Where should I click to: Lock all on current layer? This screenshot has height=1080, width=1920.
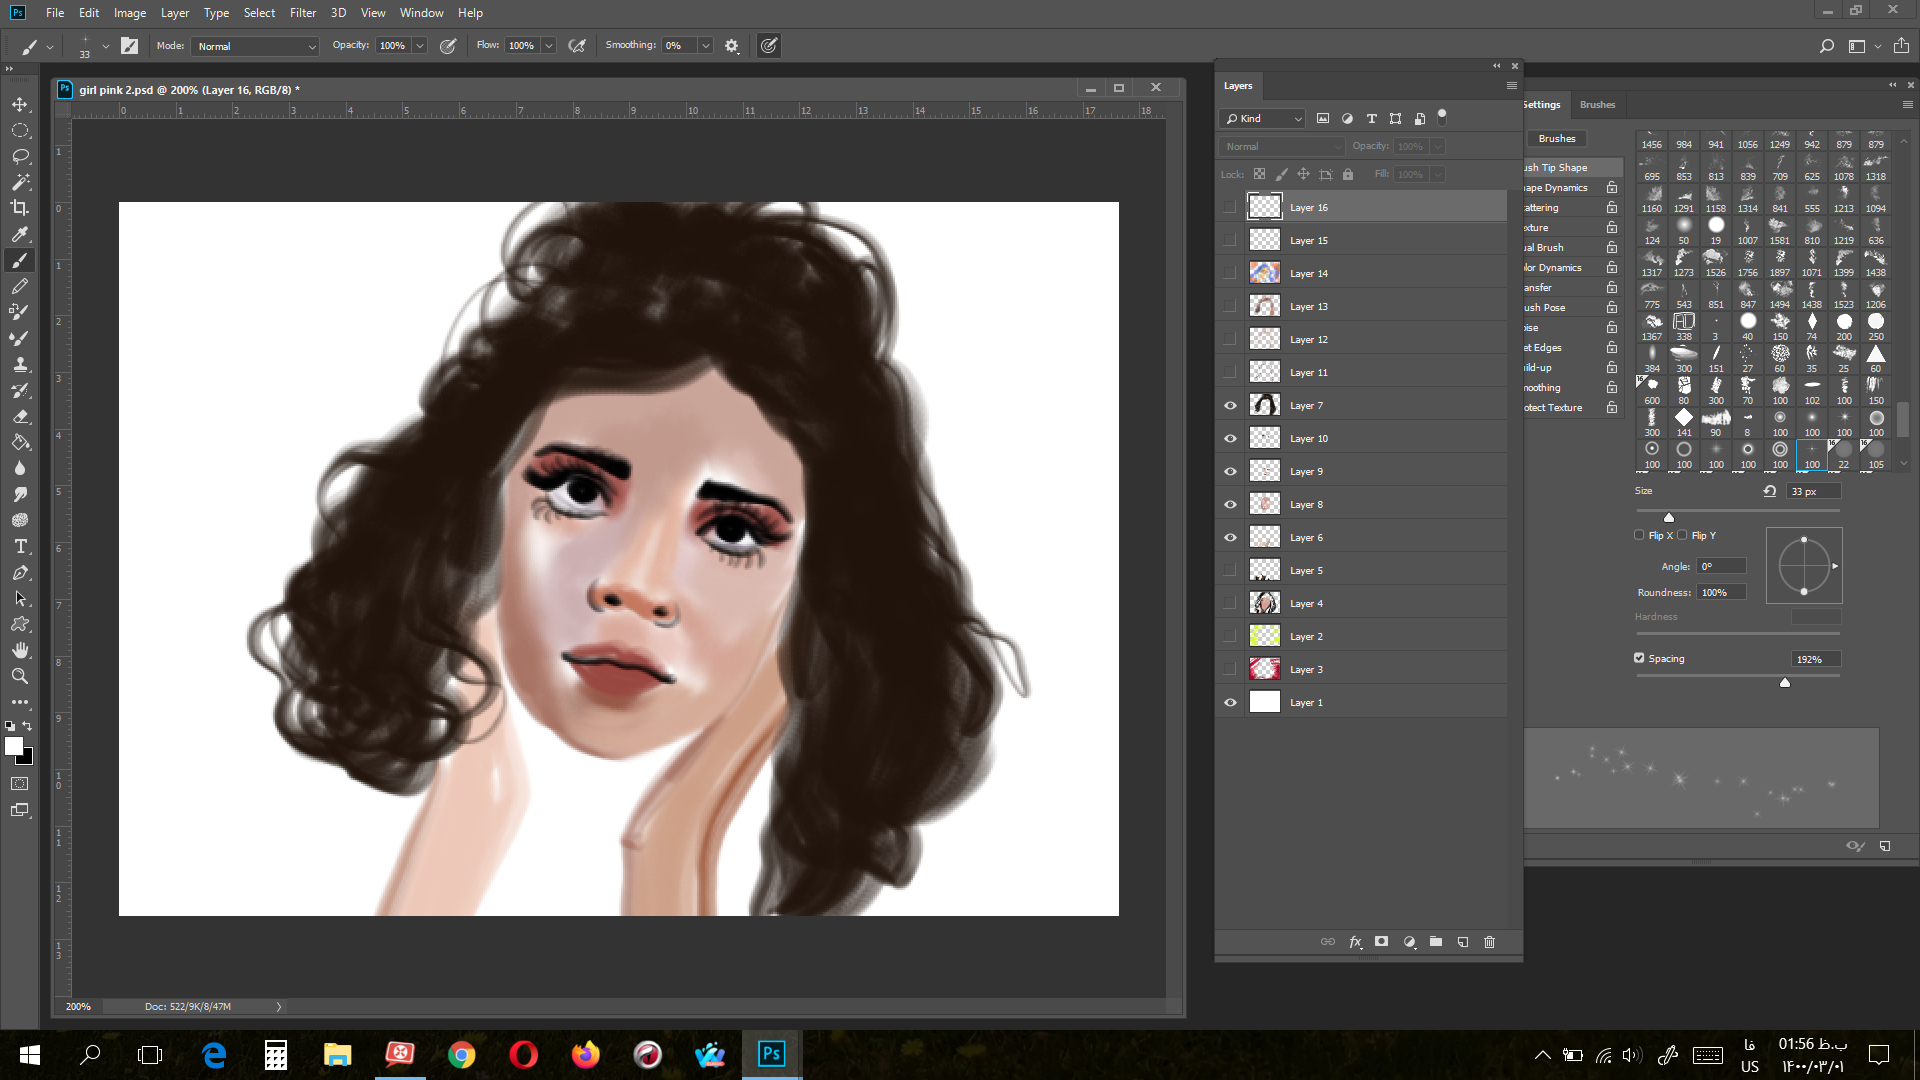pos(1348,174)
